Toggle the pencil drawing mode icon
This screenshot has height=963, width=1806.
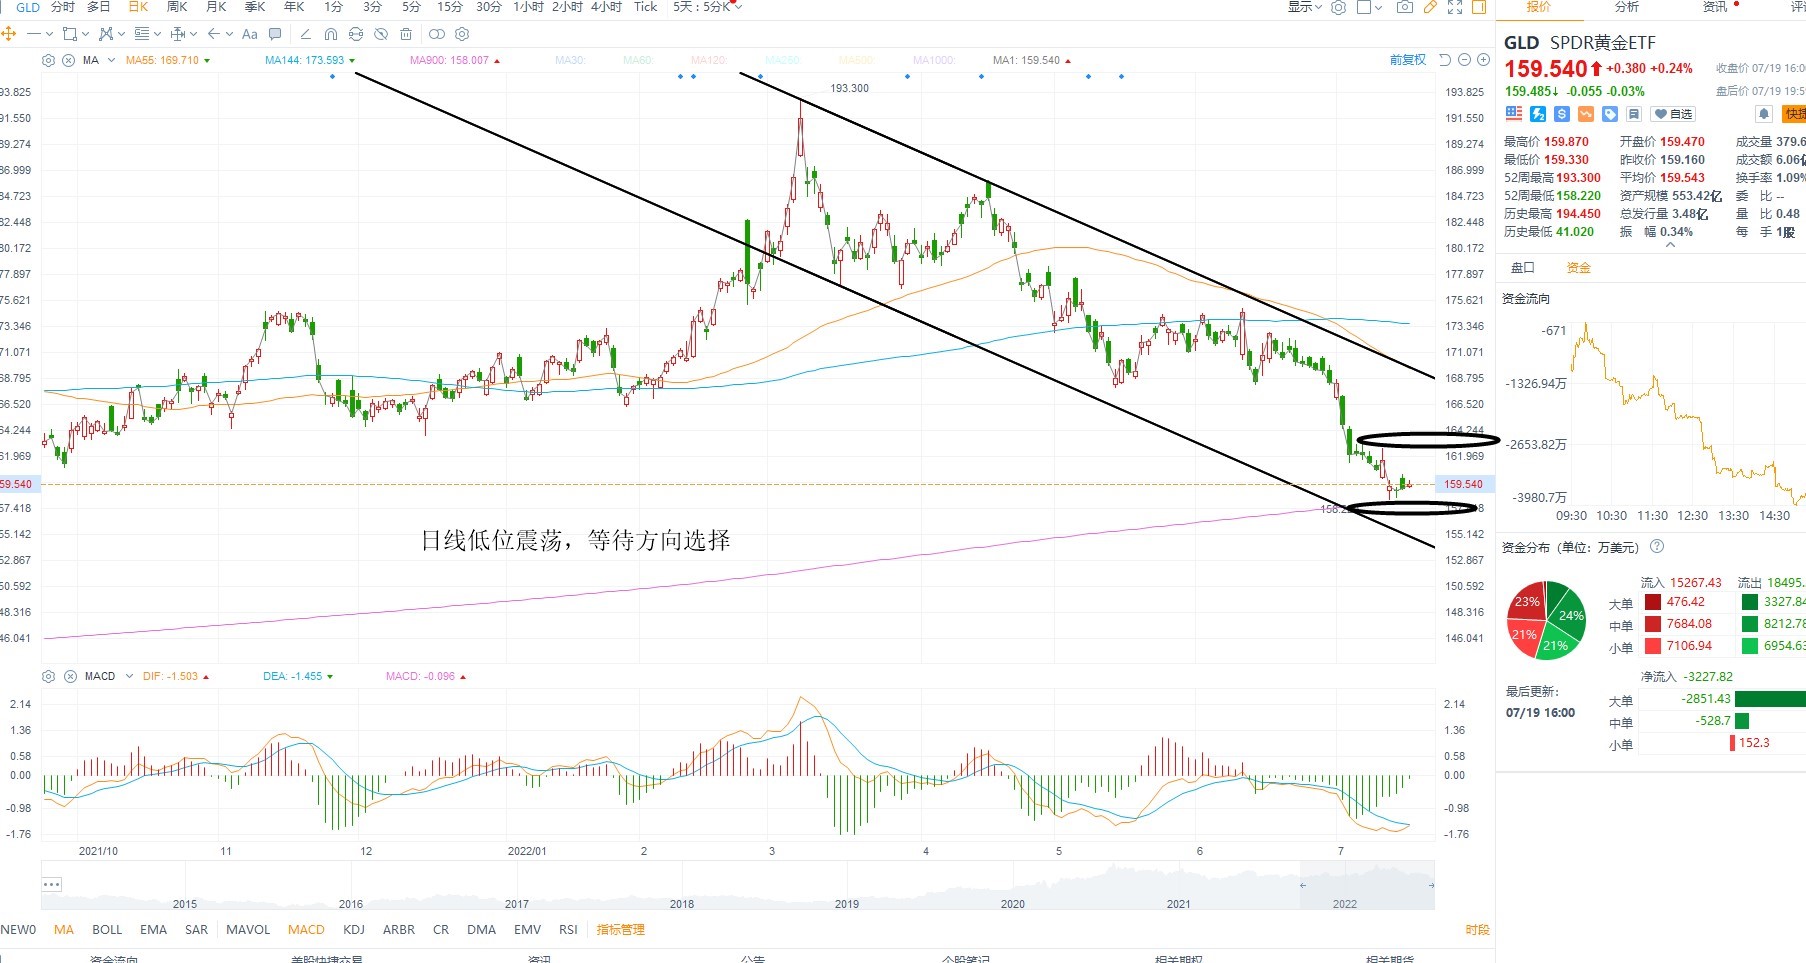(x=1430, y=7)
